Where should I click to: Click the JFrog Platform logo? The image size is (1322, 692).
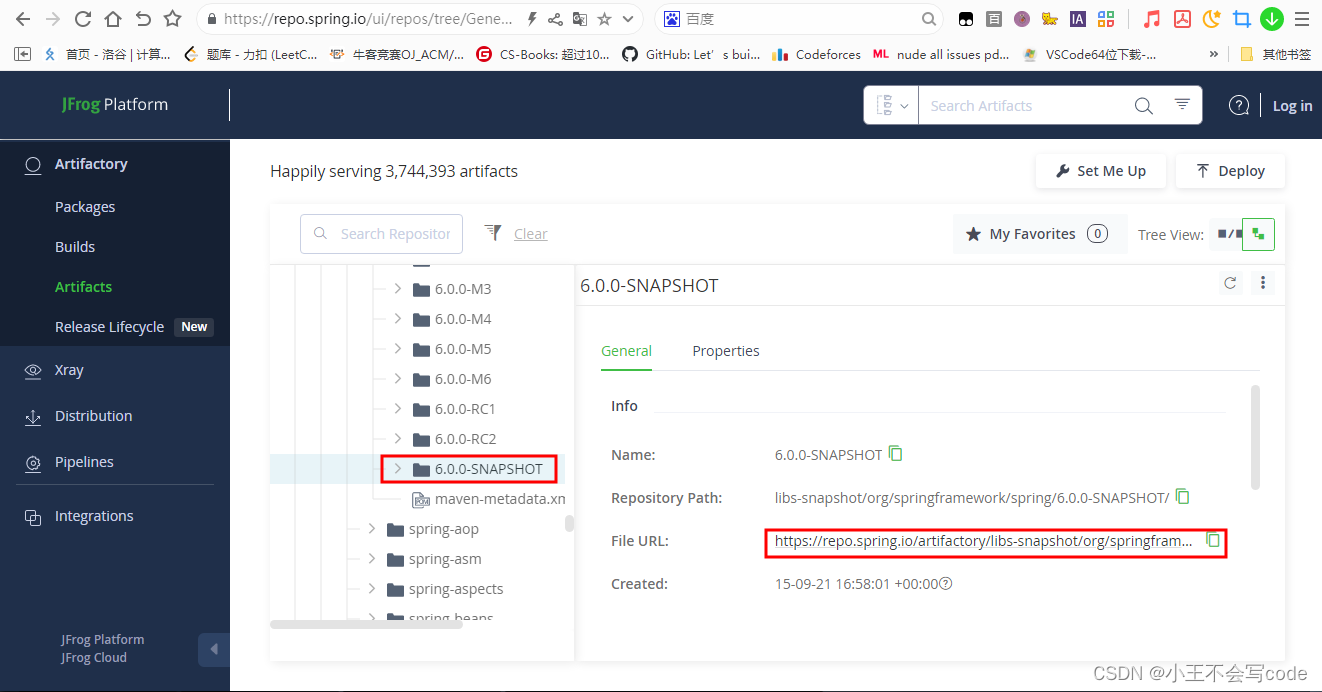pos(114,104)
